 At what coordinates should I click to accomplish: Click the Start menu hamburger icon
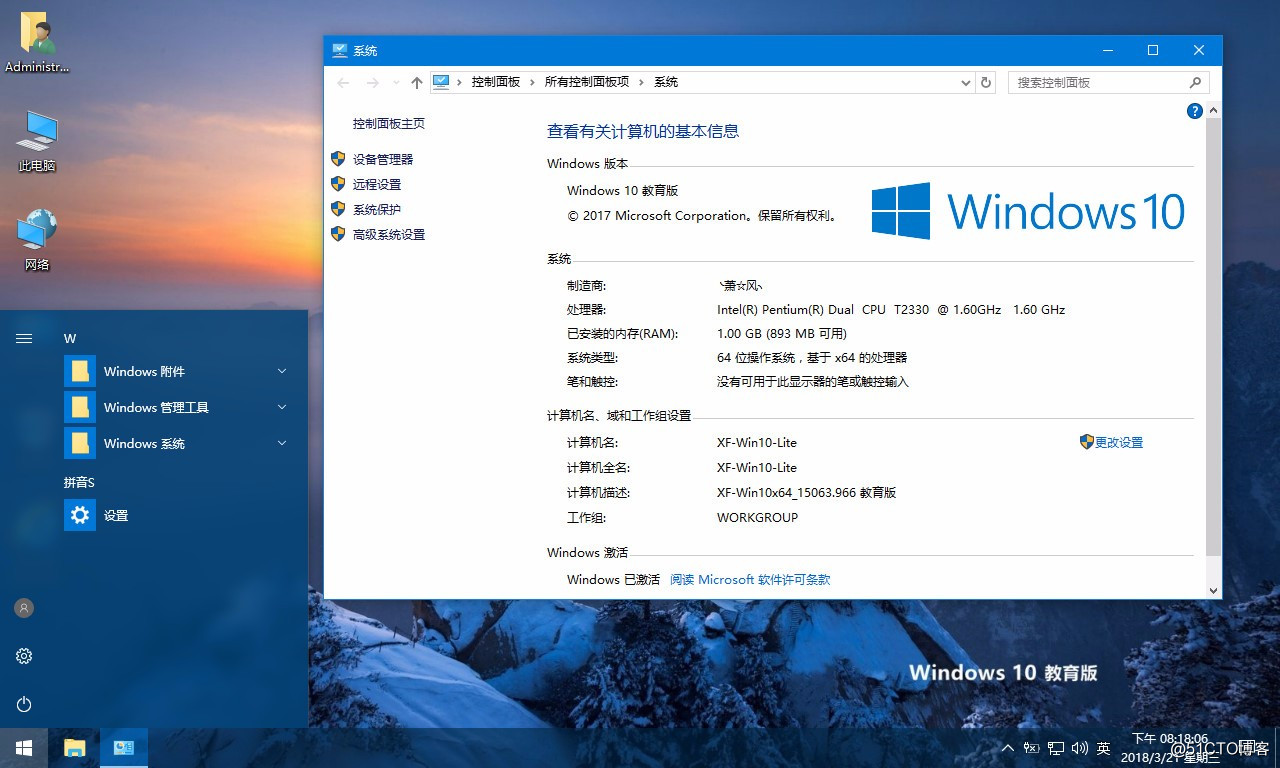[x=24, y=338]
